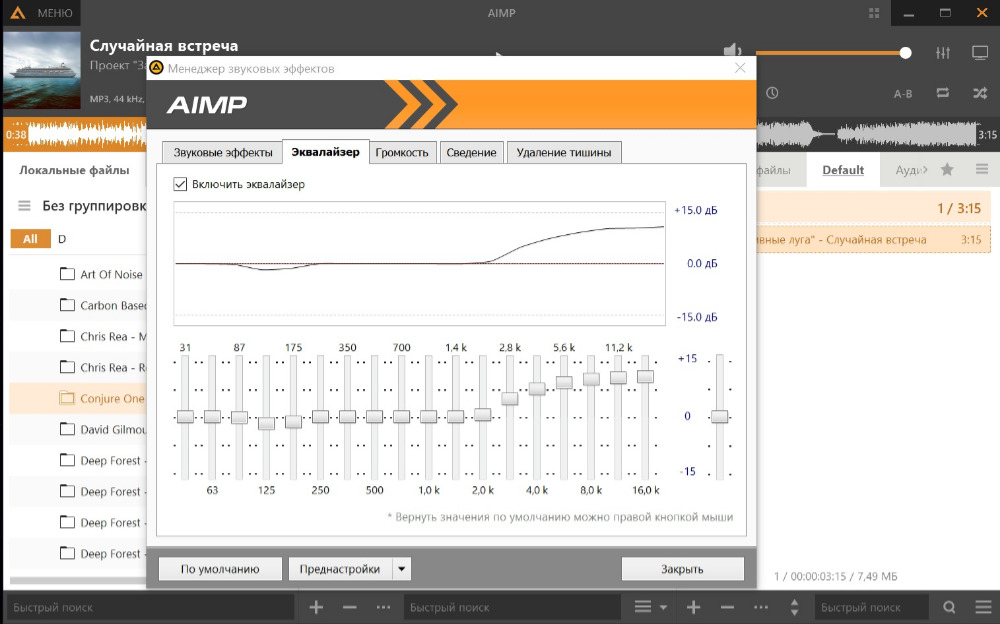Open the bottom-right hamburger menu icon
Image resolution: width=1000 pixels, height=624 pixels.
click(983, 607)
